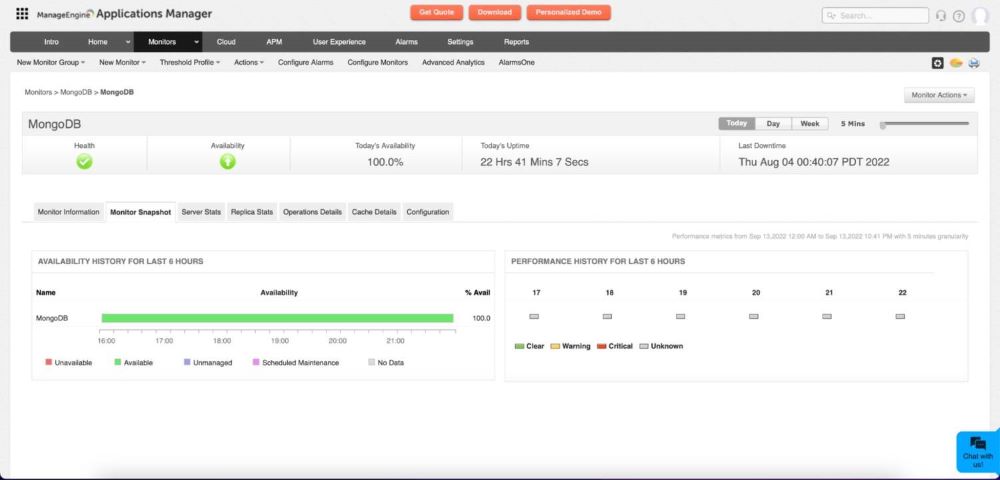Viewport: 1000px width, 480px height.
Task: Open Configure Alarms
Action: (305, 62)
